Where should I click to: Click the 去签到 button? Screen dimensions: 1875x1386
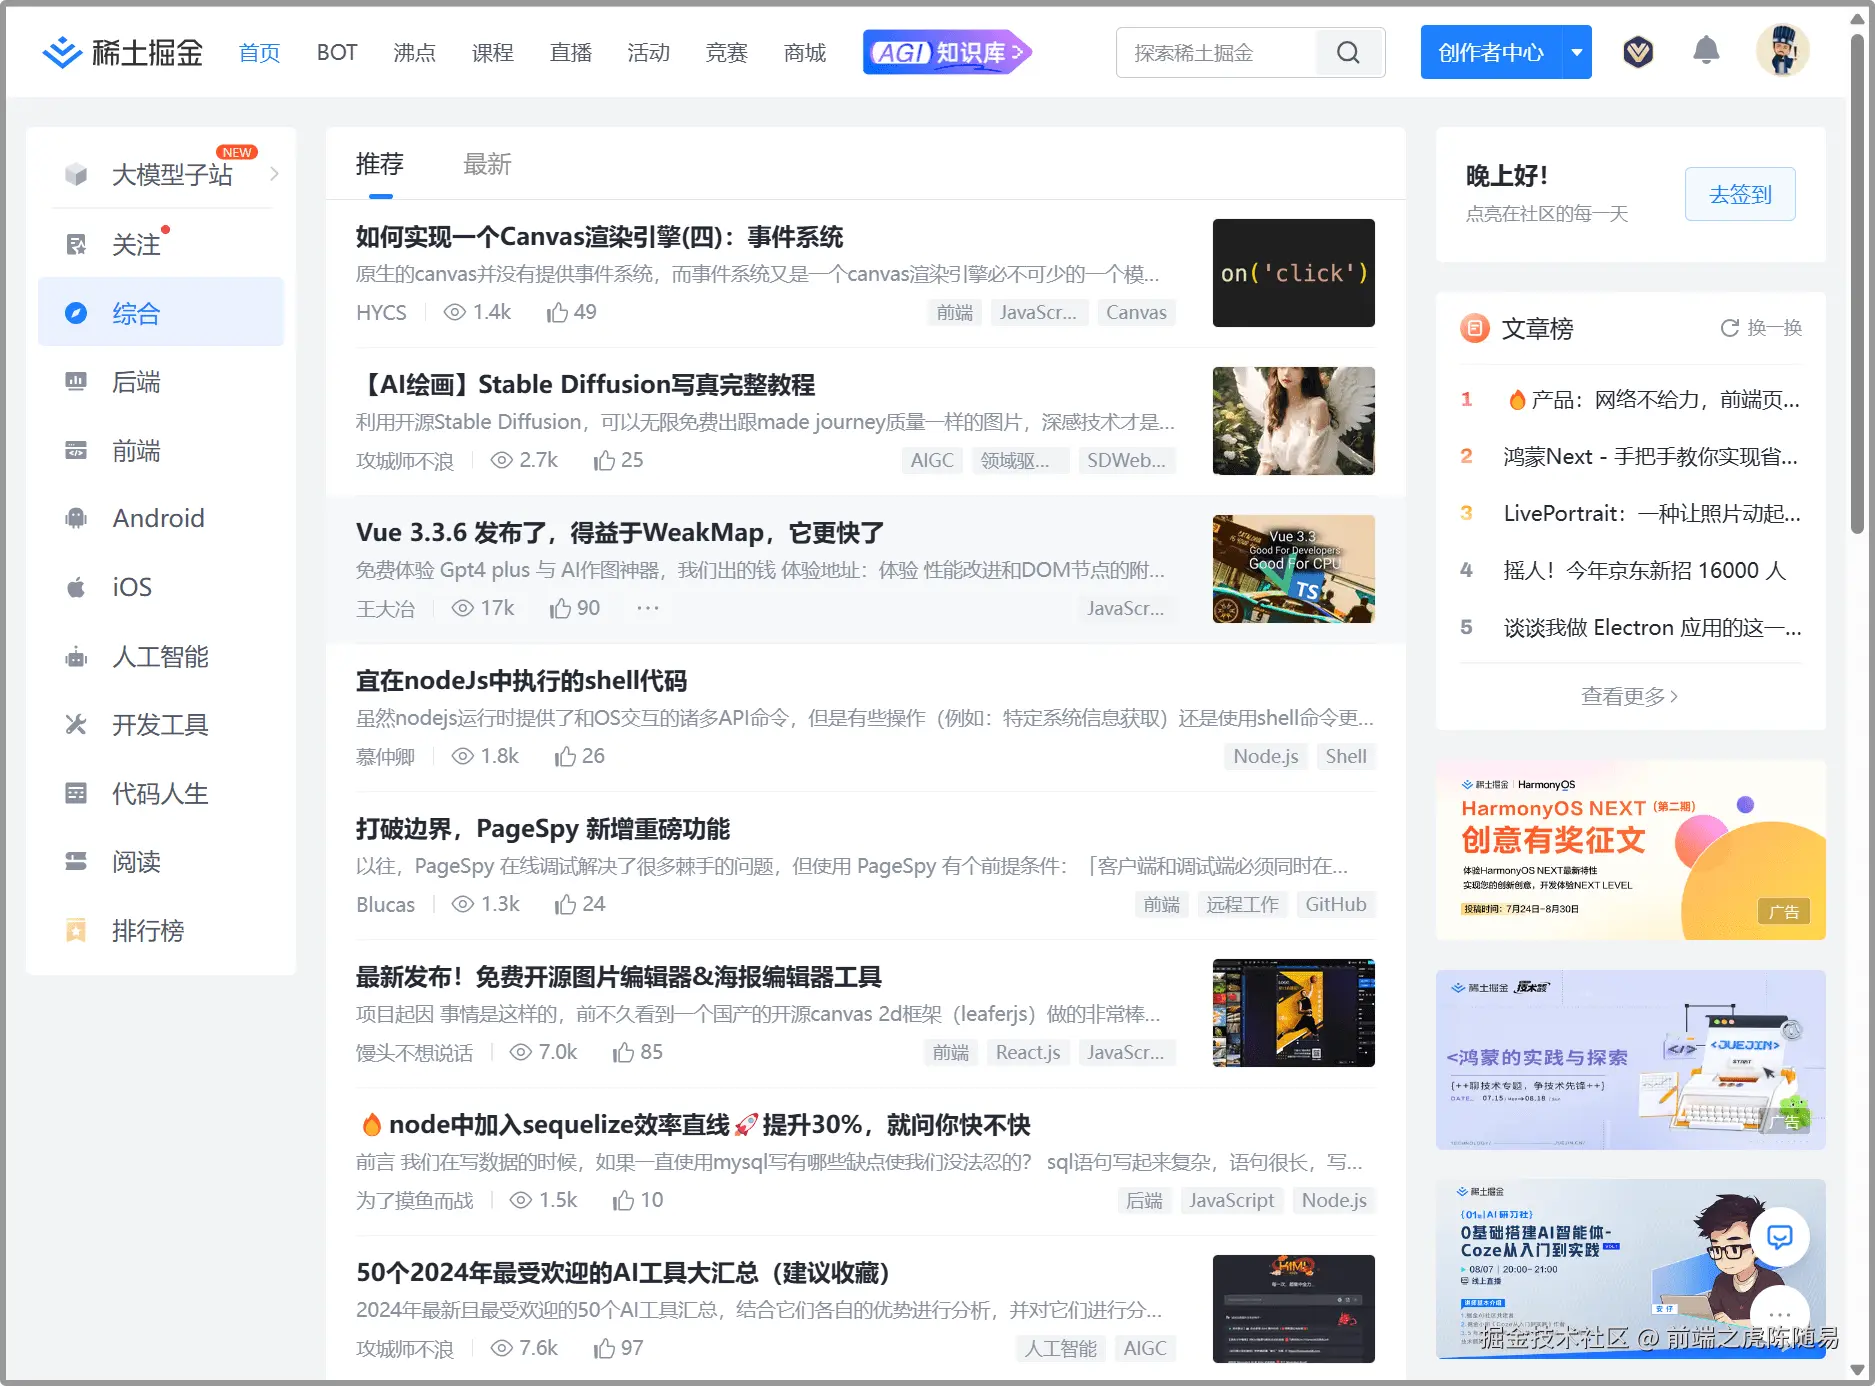click(x=1740, y=194)
